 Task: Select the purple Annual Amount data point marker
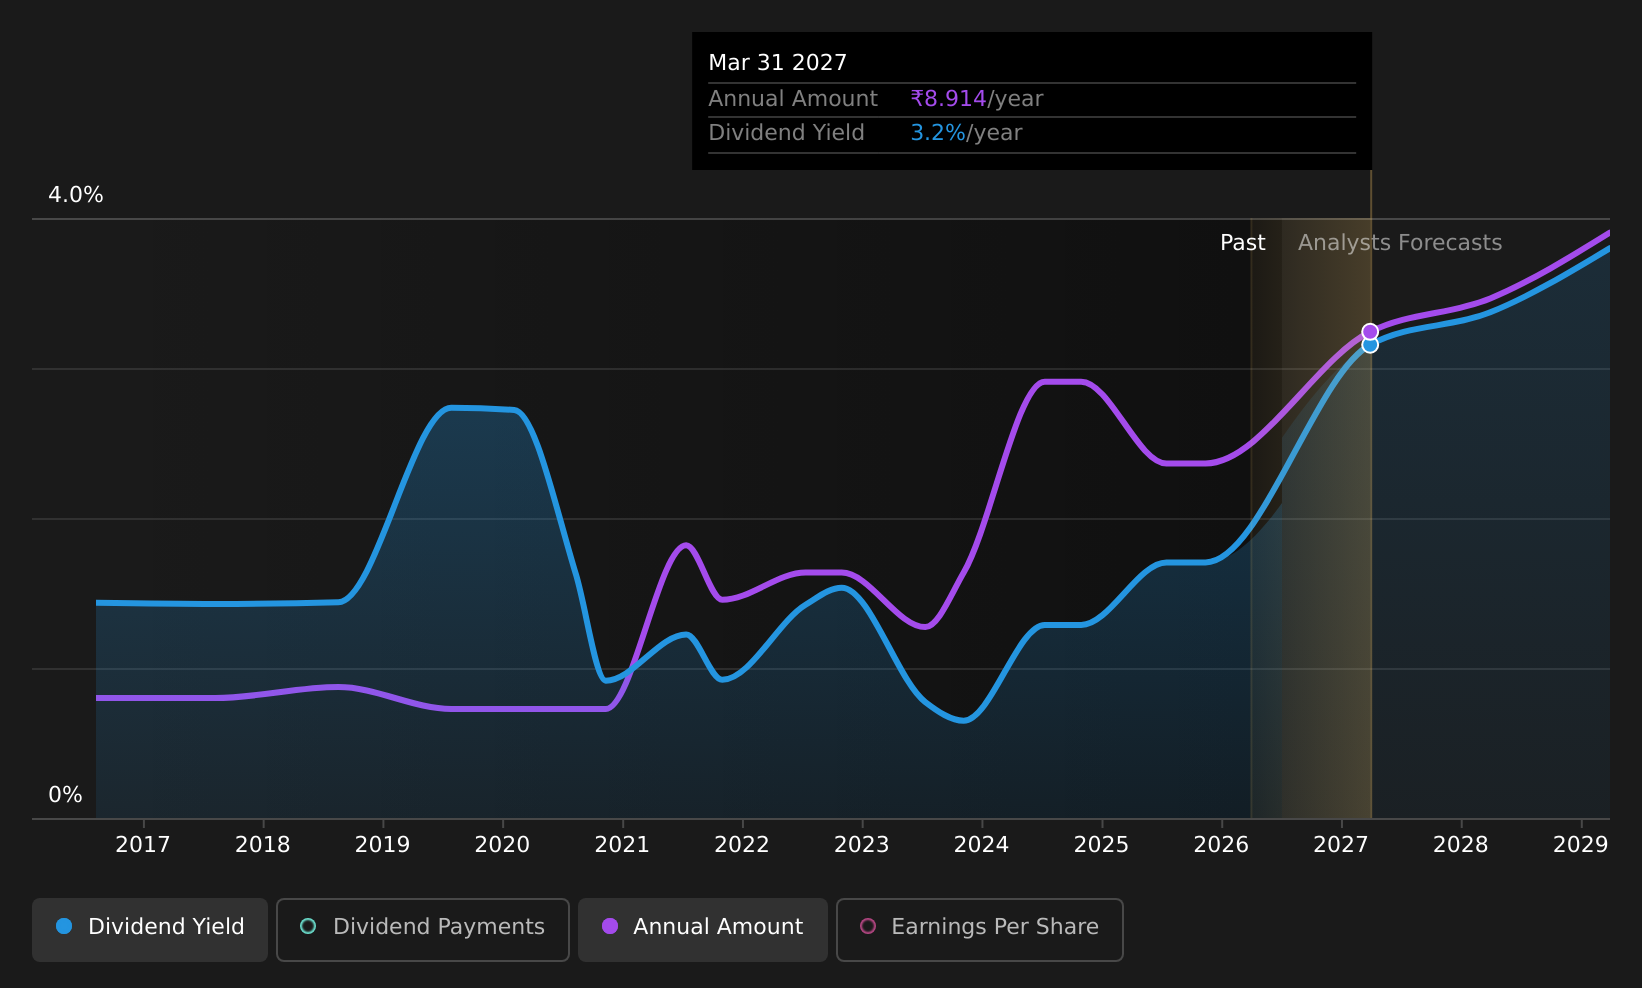1370,332
